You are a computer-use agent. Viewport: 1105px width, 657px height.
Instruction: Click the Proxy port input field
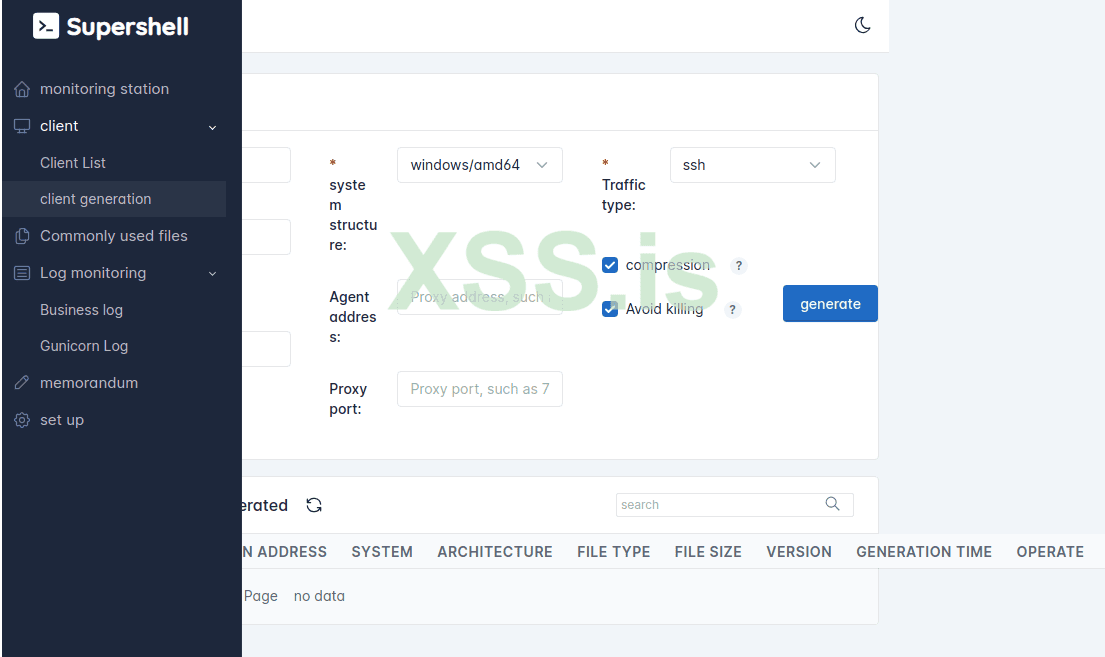click(x=479, y=388)
